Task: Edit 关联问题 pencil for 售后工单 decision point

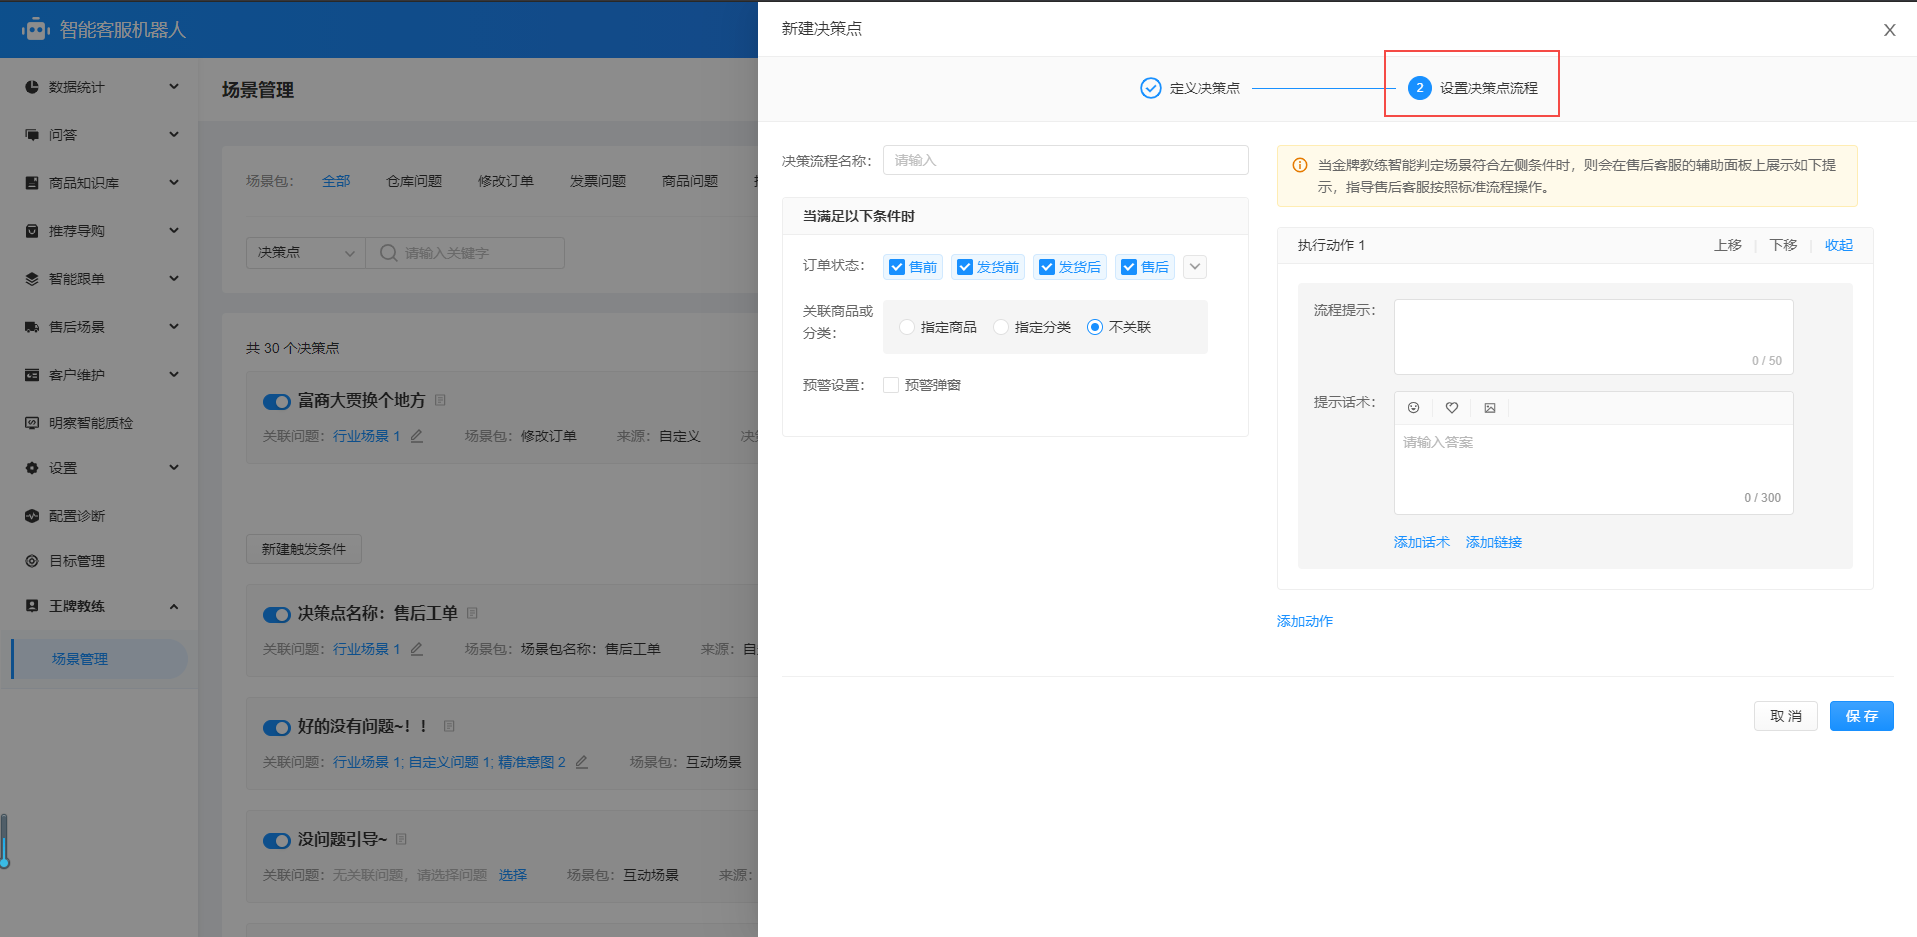Action: [417, 649]
